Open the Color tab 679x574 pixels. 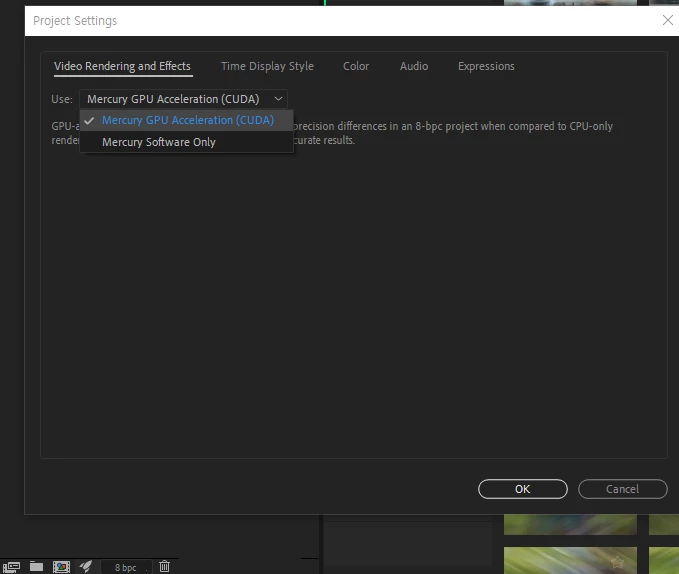click(356, 66)
